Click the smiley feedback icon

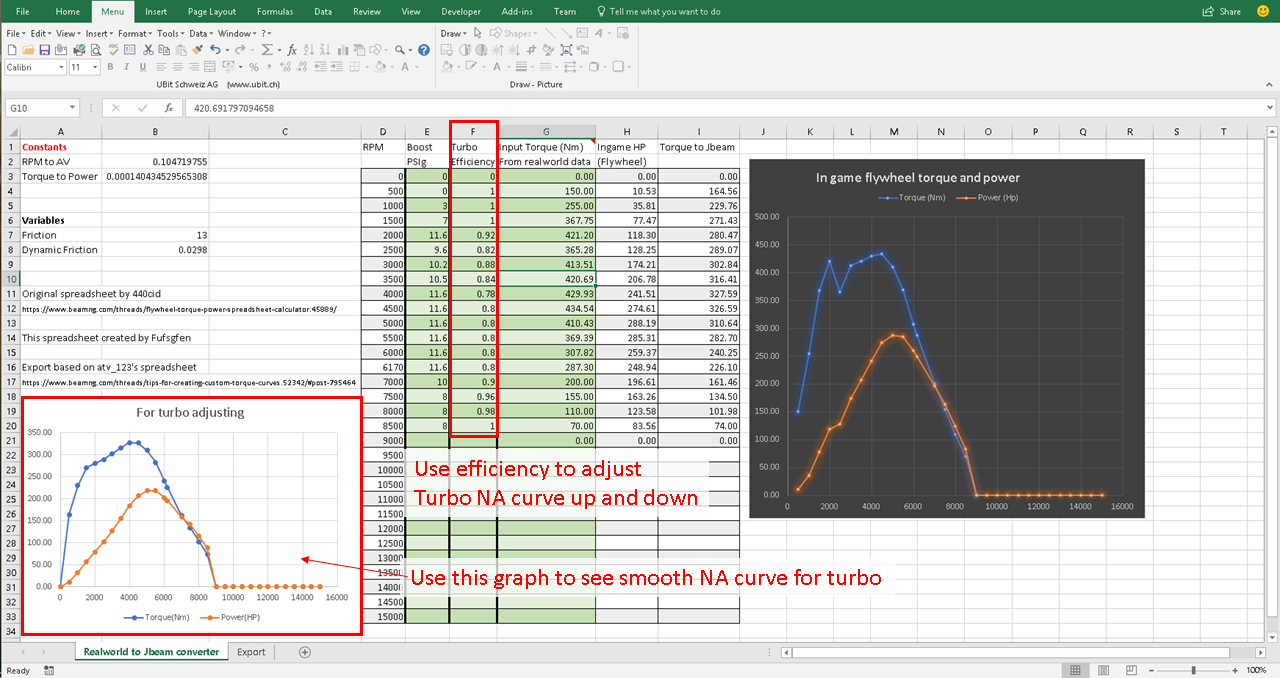tap(1263, 11)
